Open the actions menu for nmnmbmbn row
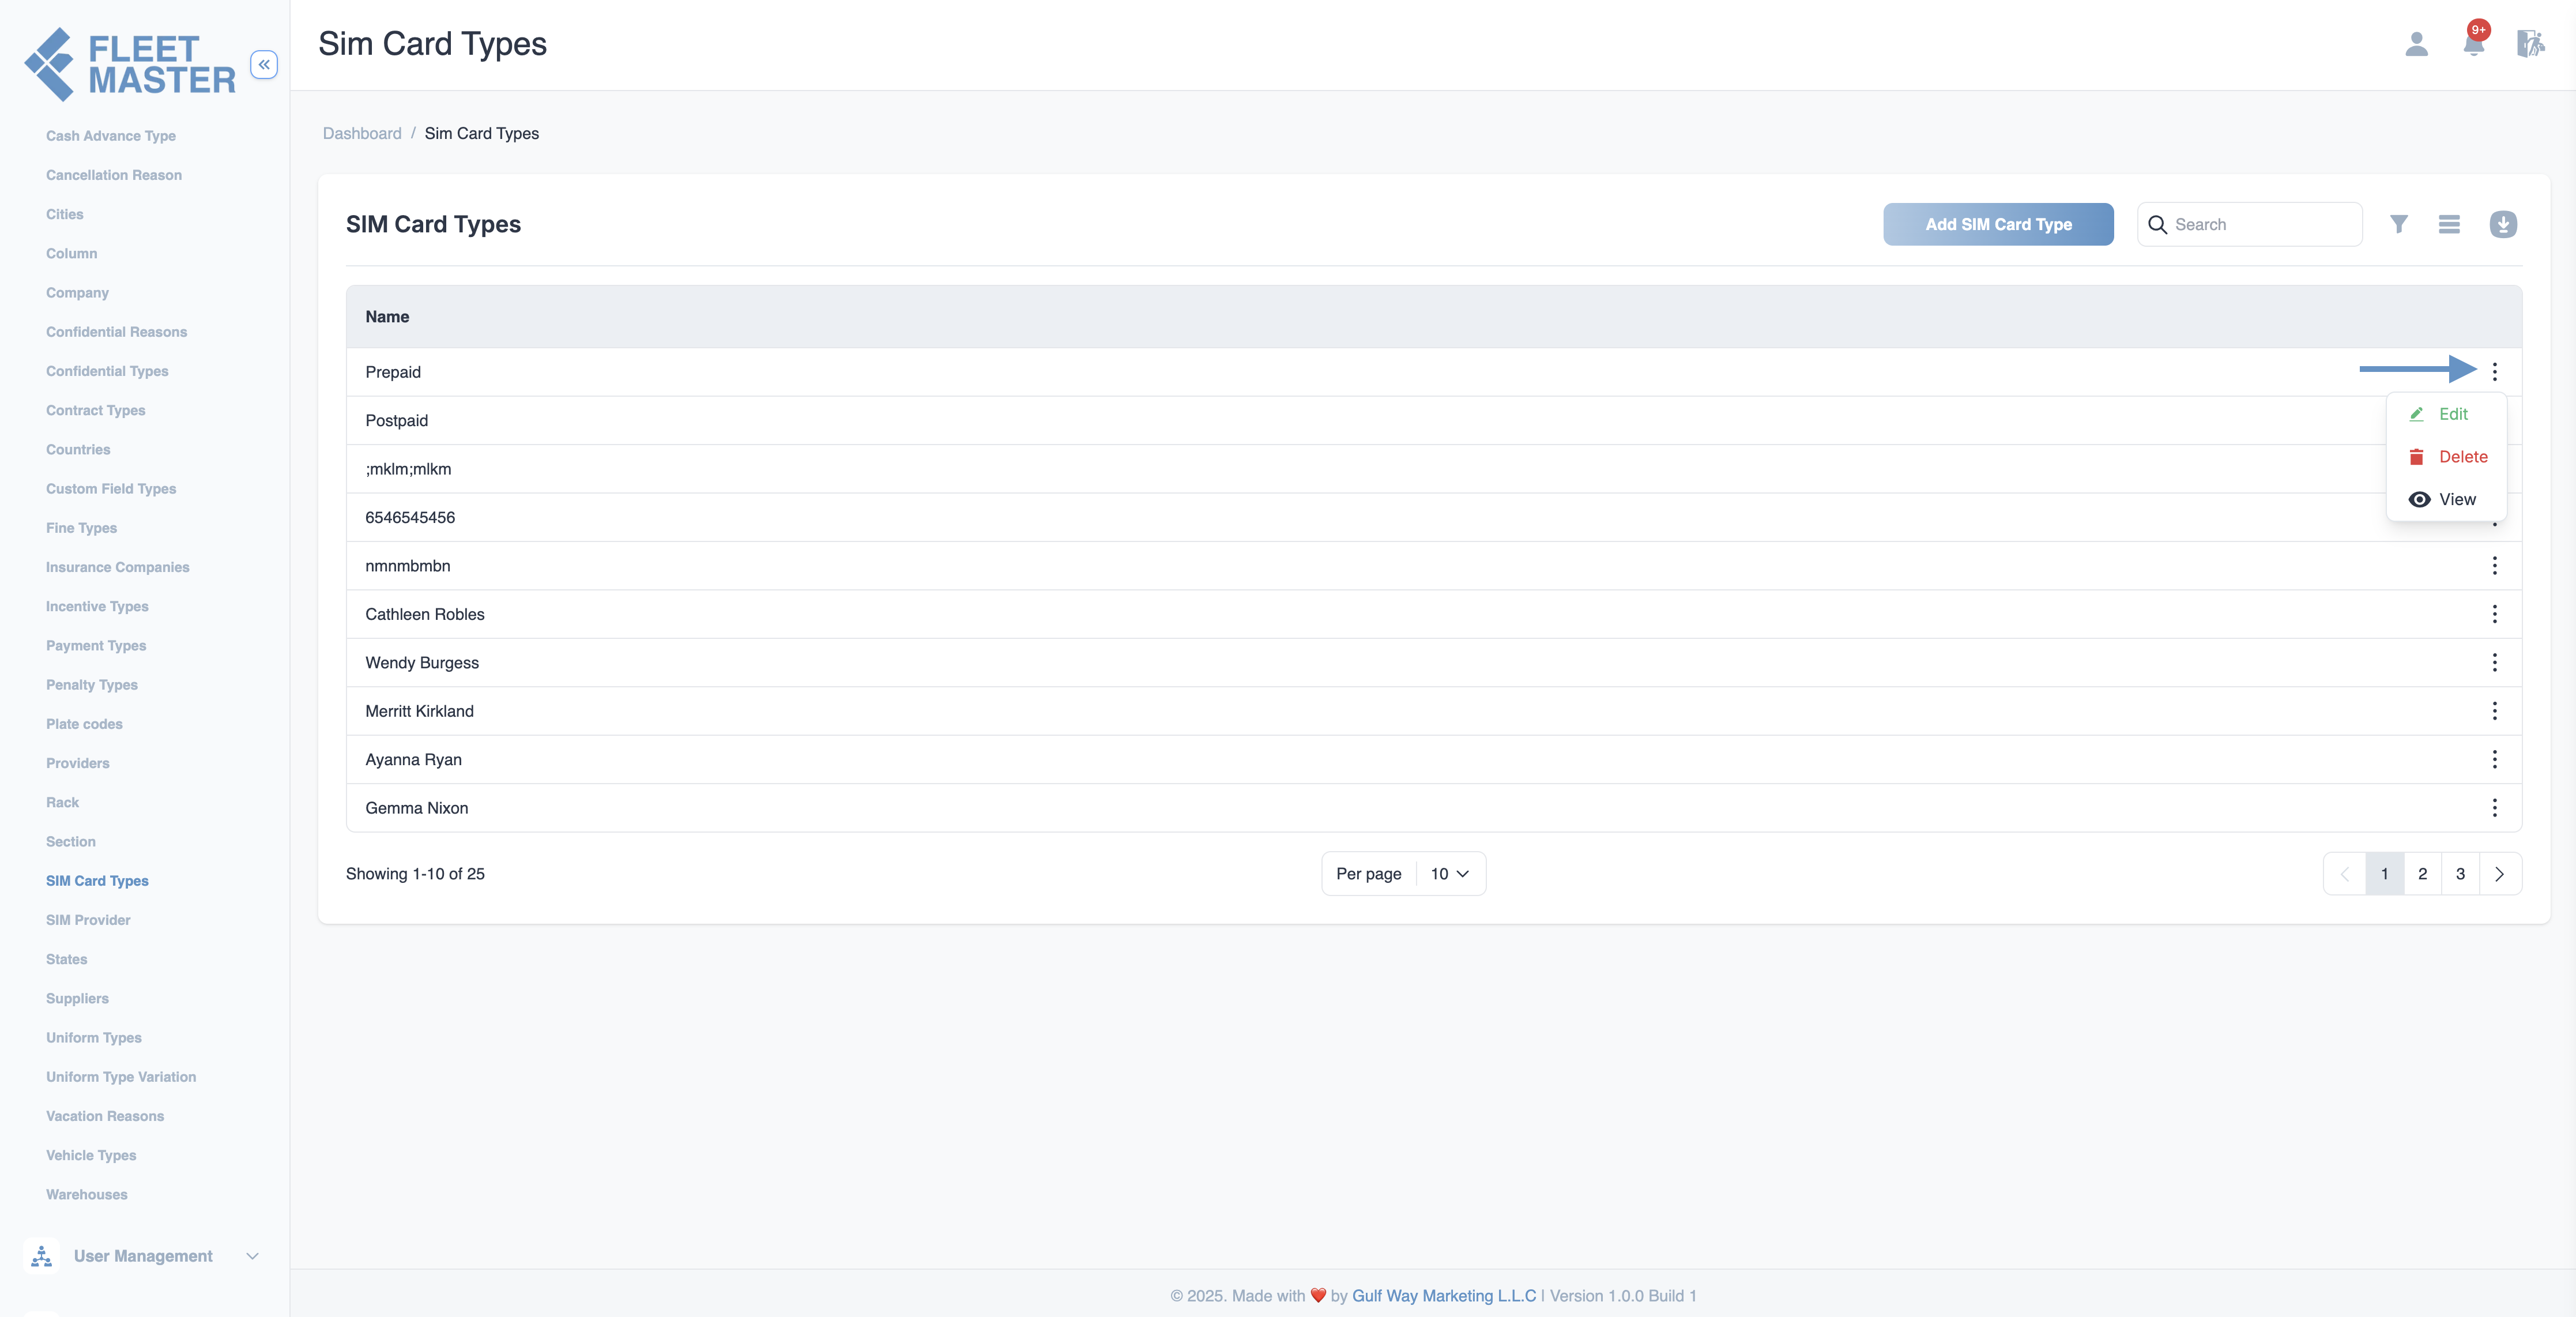 [2494, 566]
